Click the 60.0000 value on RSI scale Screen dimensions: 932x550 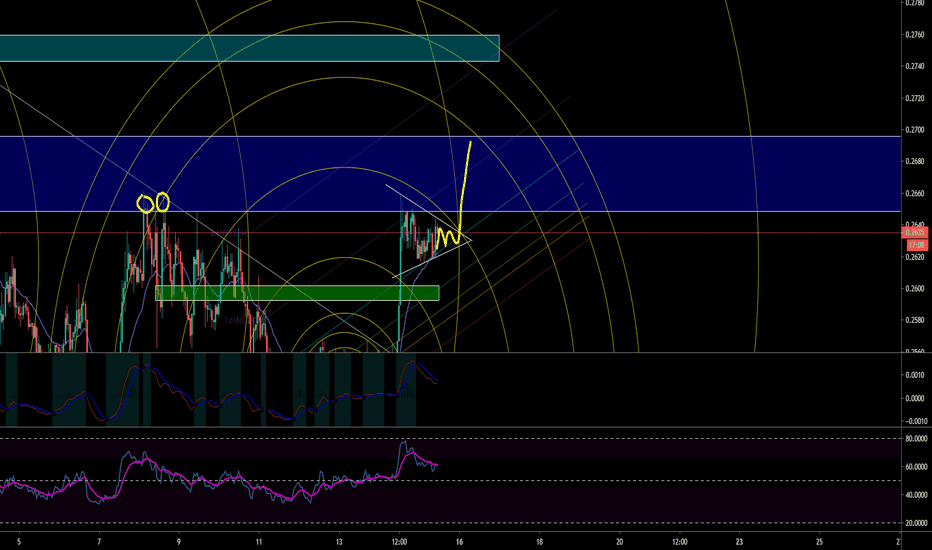pyautogui.click(x=916, y=467)
